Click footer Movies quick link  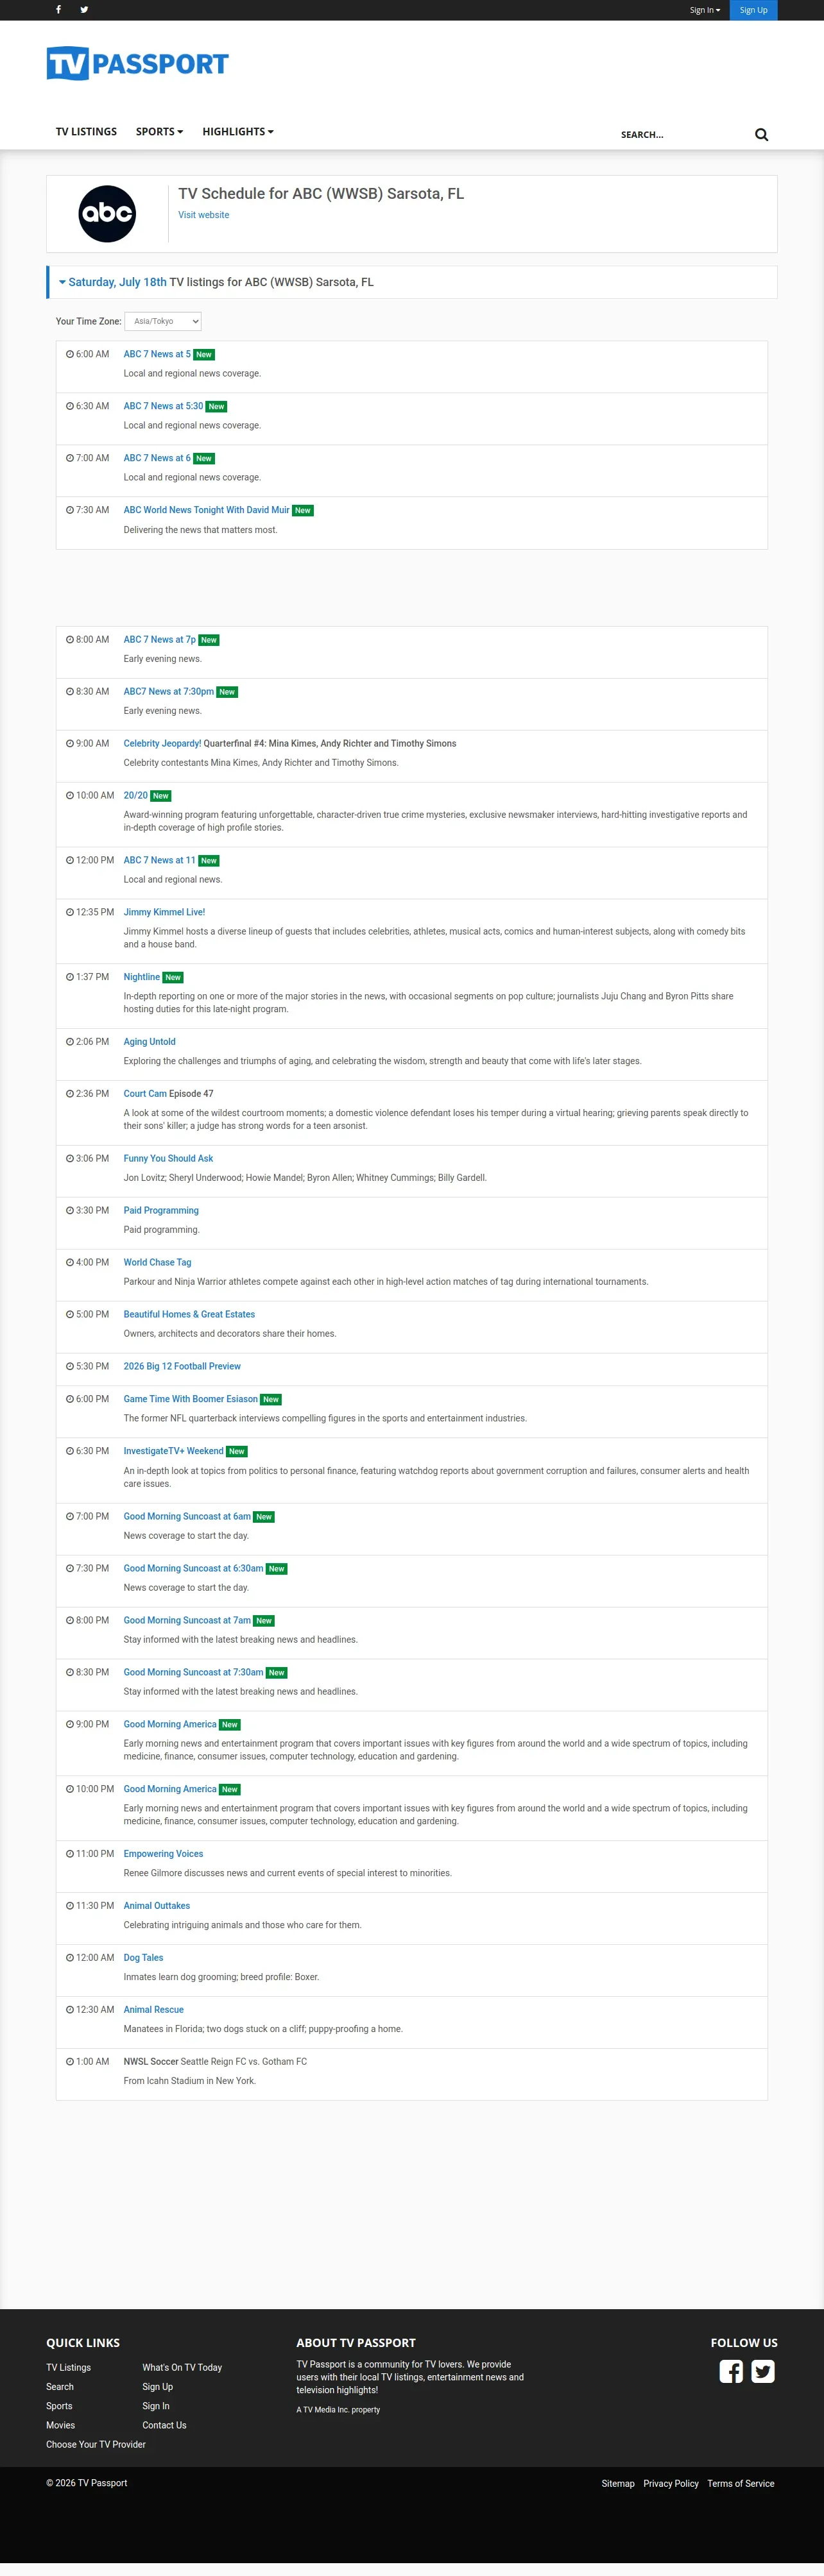coord(60,2425)
